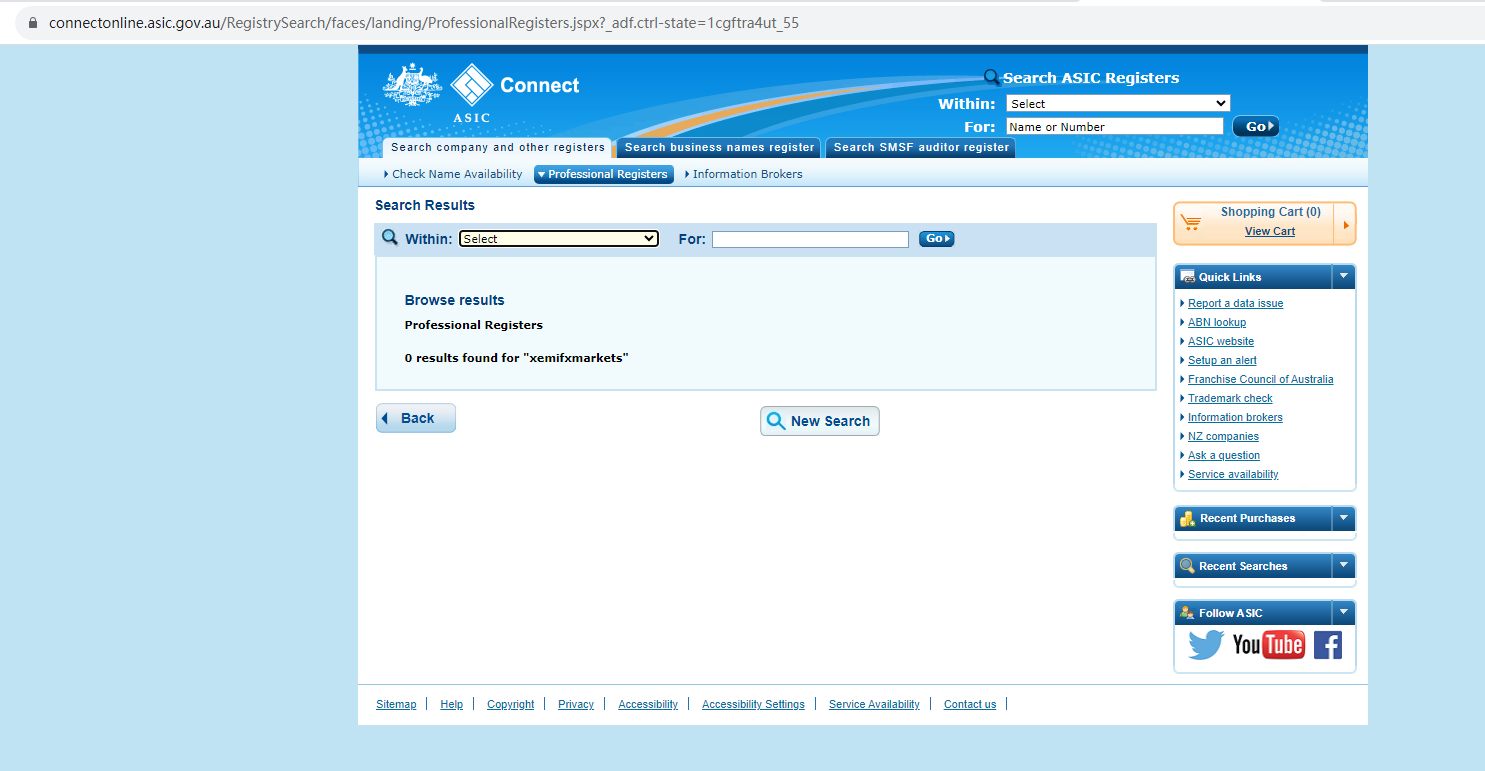Open the Copyright footer link
The height and width of the screenshot is (771, 1485).
511,704
